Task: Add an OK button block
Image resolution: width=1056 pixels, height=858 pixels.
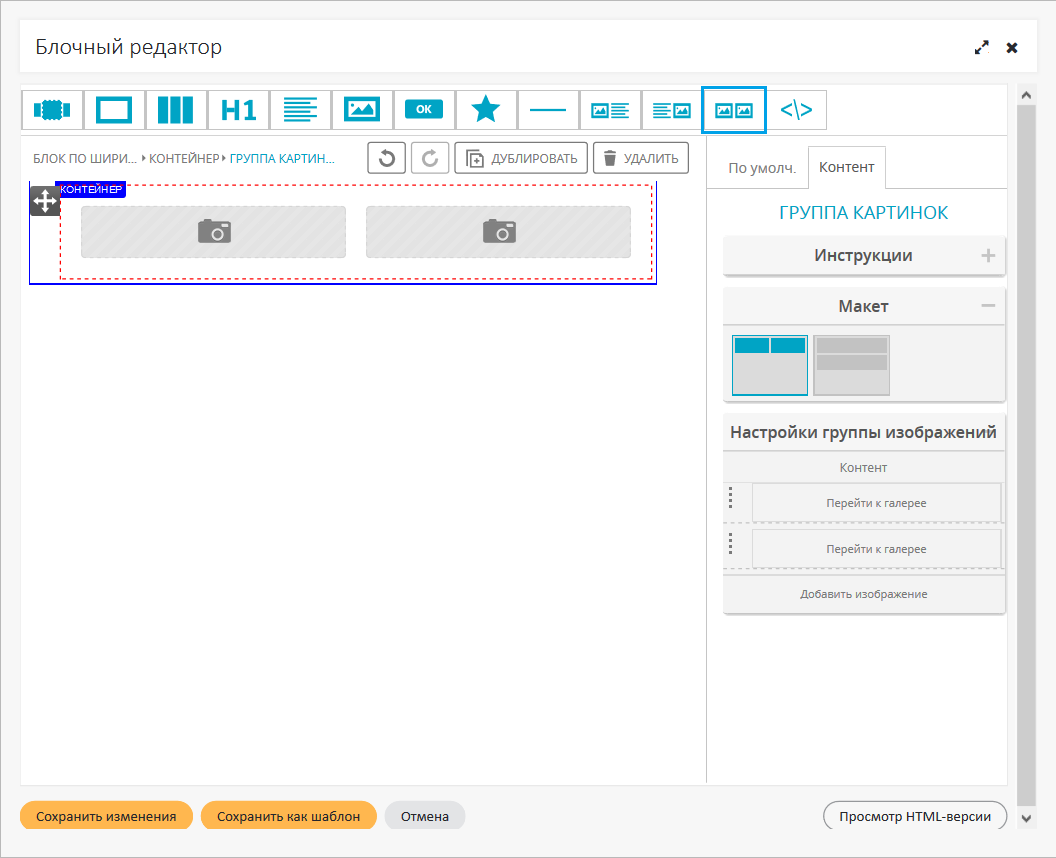Action: [x=424, y=110]
